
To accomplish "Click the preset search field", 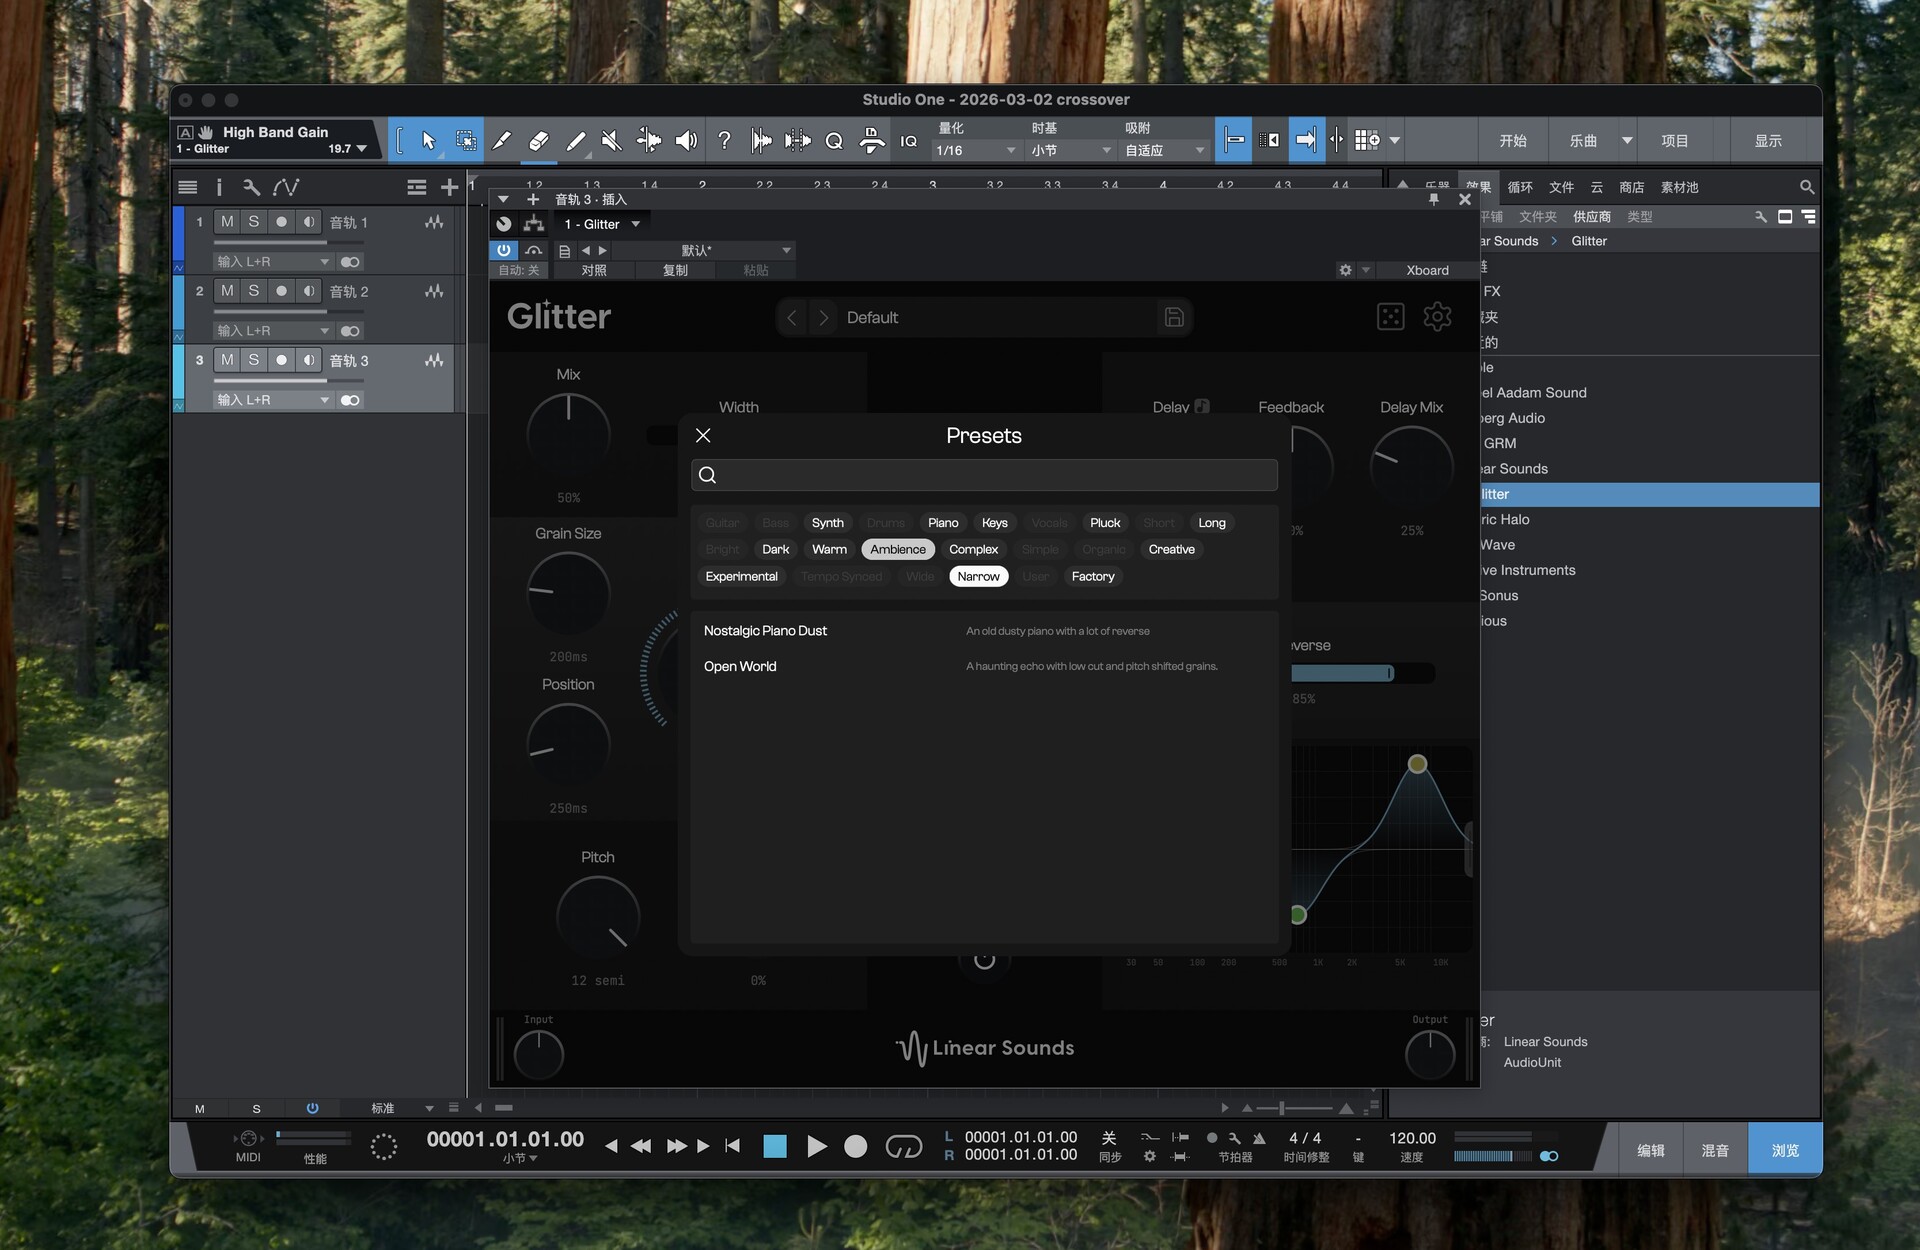I will pyautogui.click(x=984, y=475).
